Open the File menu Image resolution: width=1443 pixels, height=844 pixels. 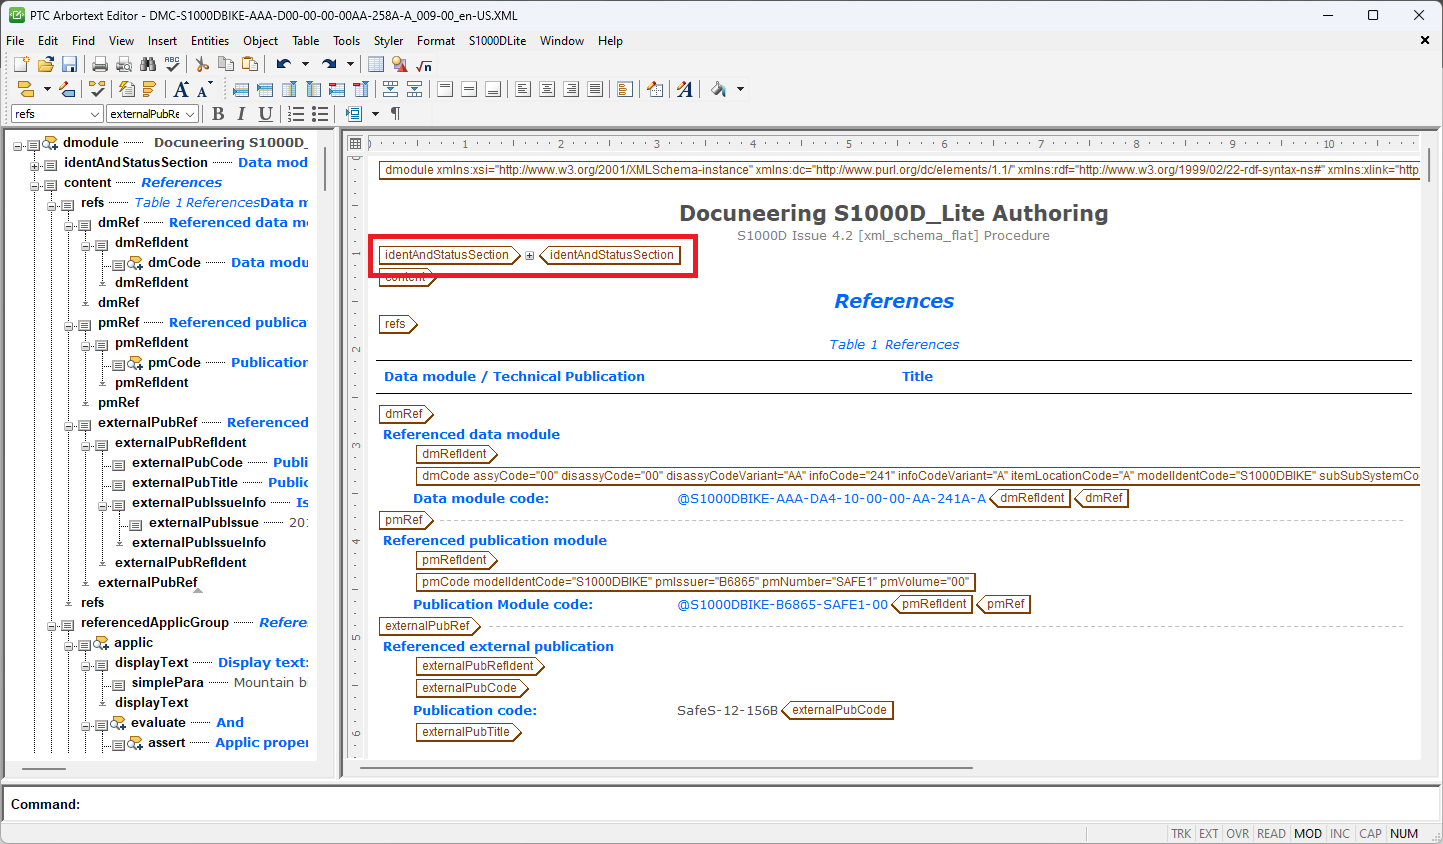coord(15,41)
